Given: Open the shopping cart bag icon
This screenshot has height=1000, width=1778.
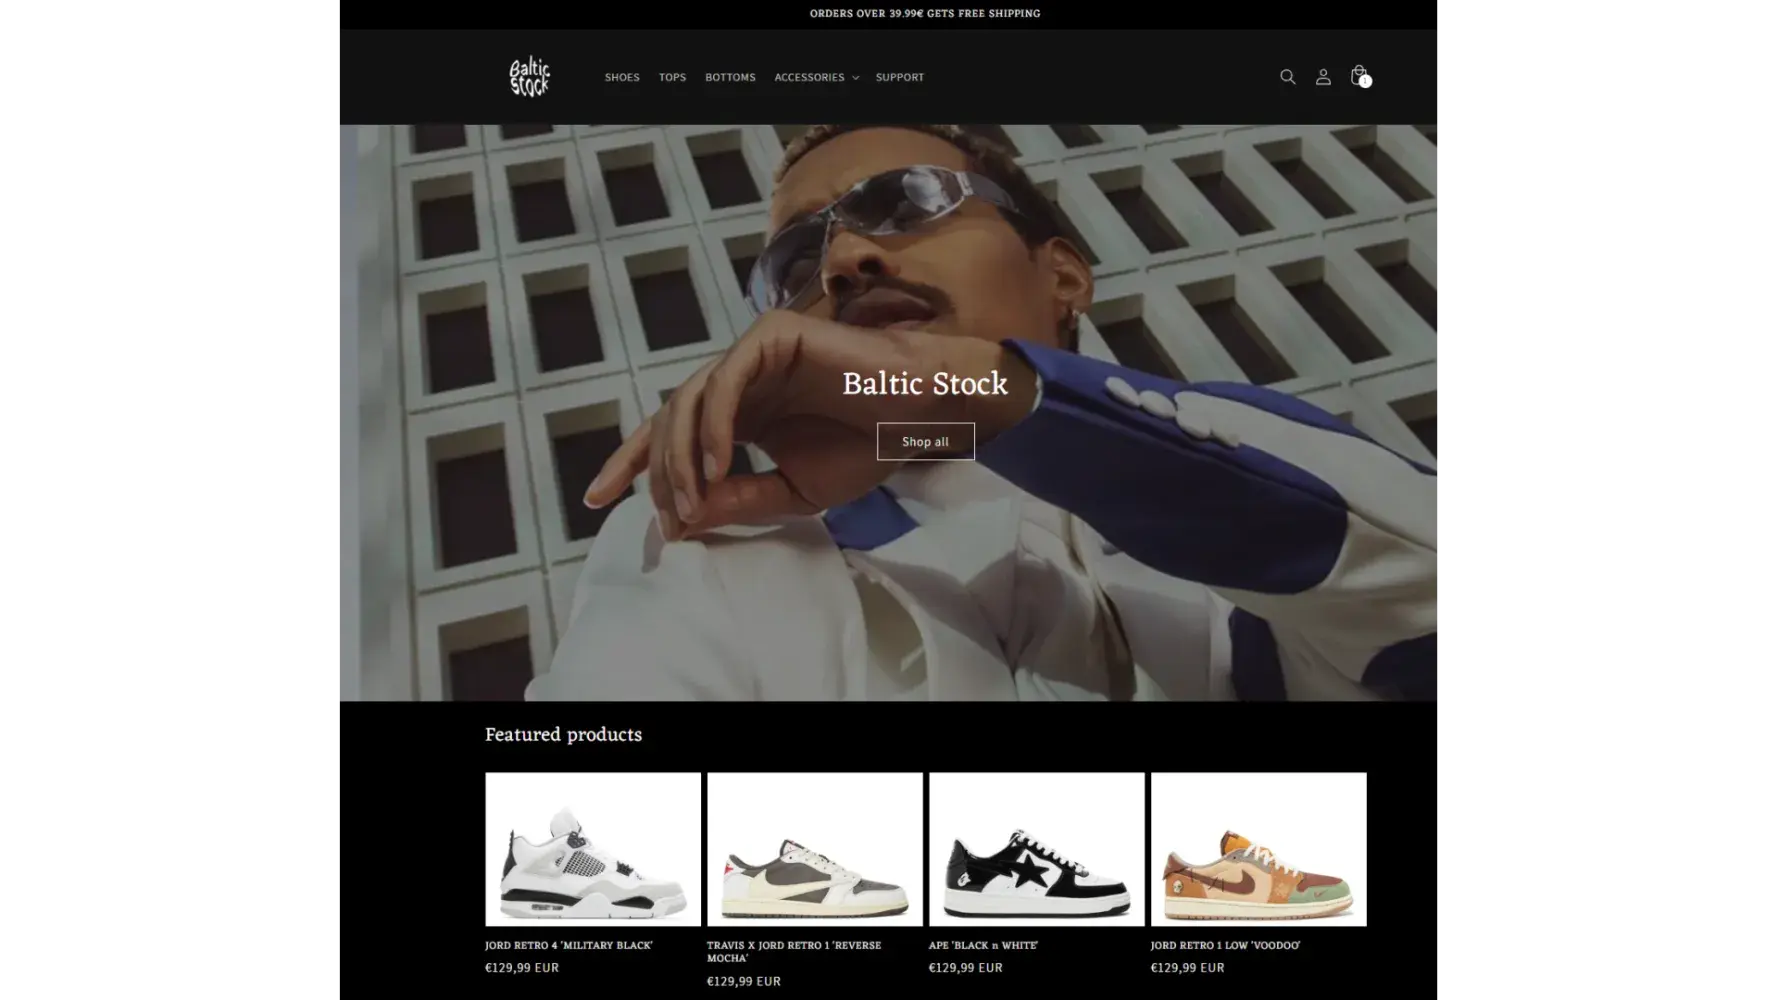Looking at the screenshot, I should point(1359,76).
